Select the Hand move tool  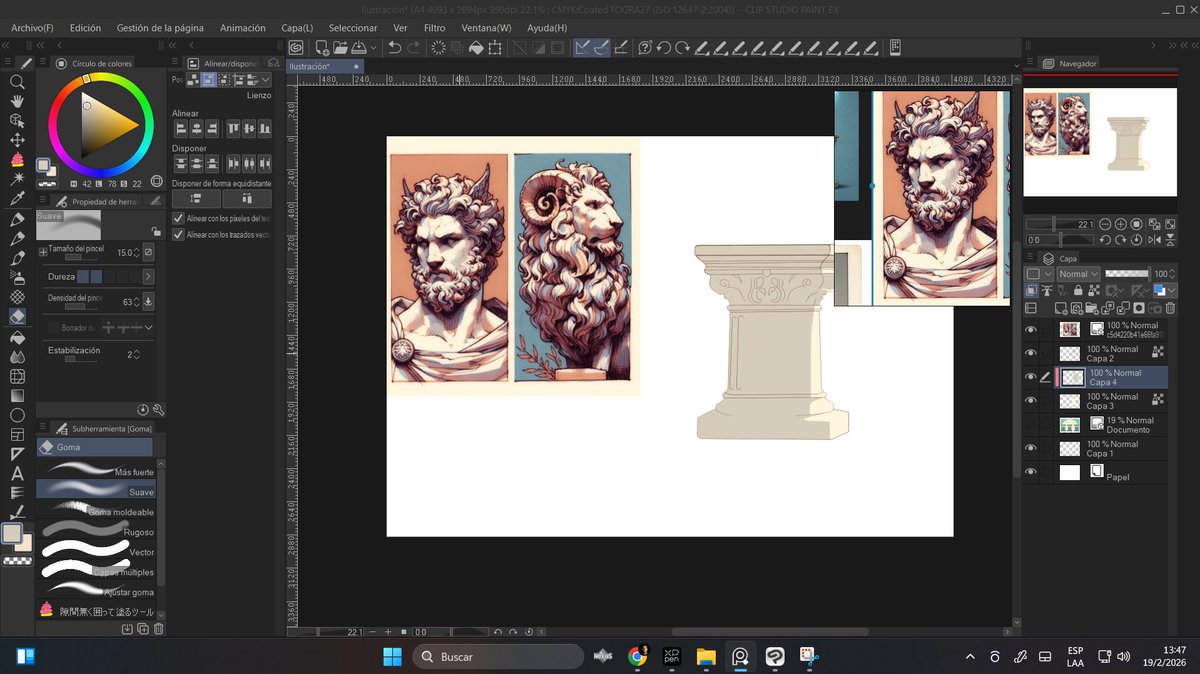17,101
